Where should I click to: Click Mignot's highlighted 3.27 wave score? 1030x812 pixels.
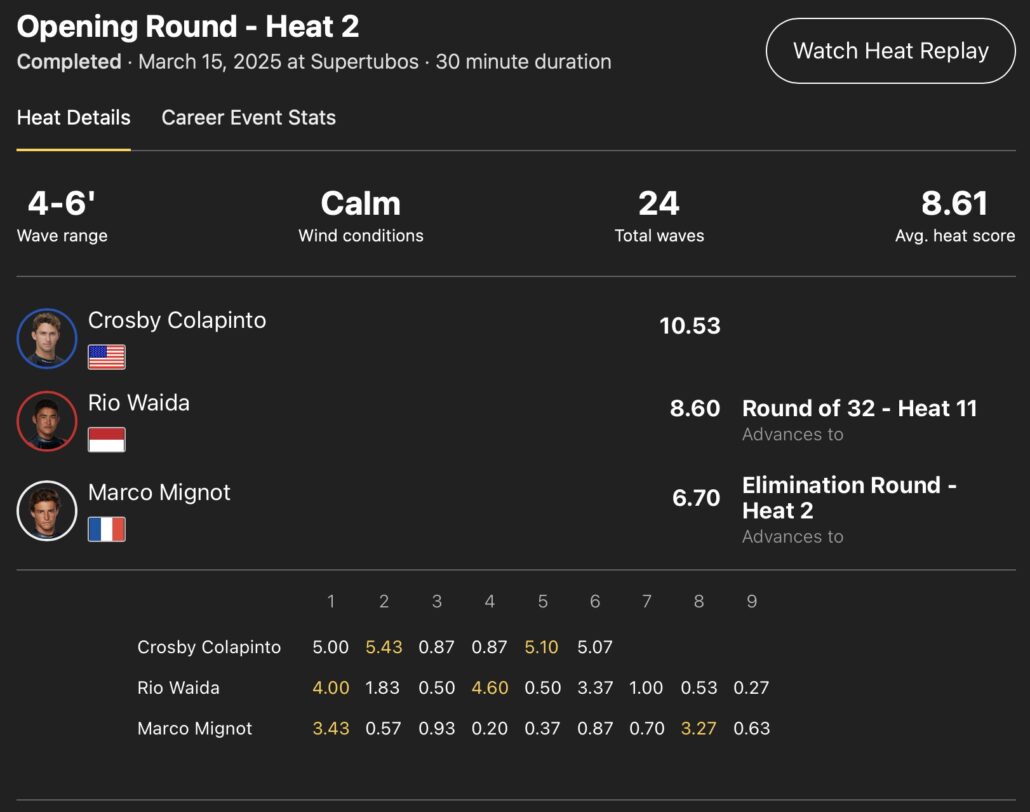tap(699, 728)
